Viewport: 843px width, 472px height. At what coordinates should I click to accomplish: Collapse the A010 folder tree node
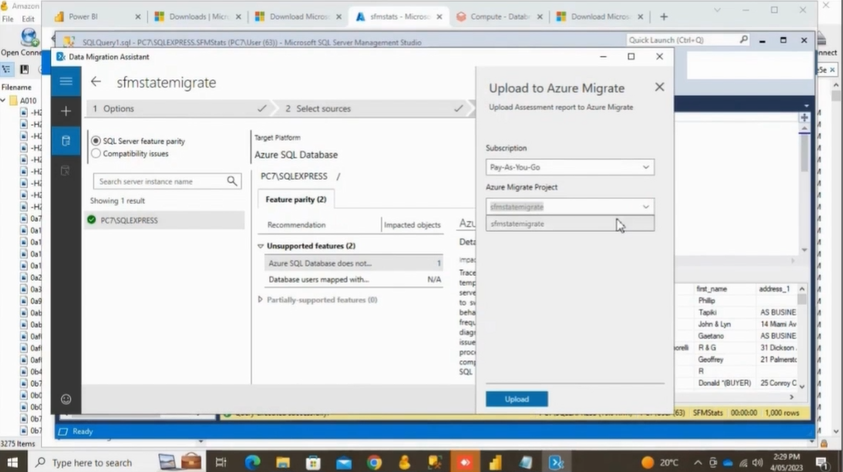(x=3, y=101)
